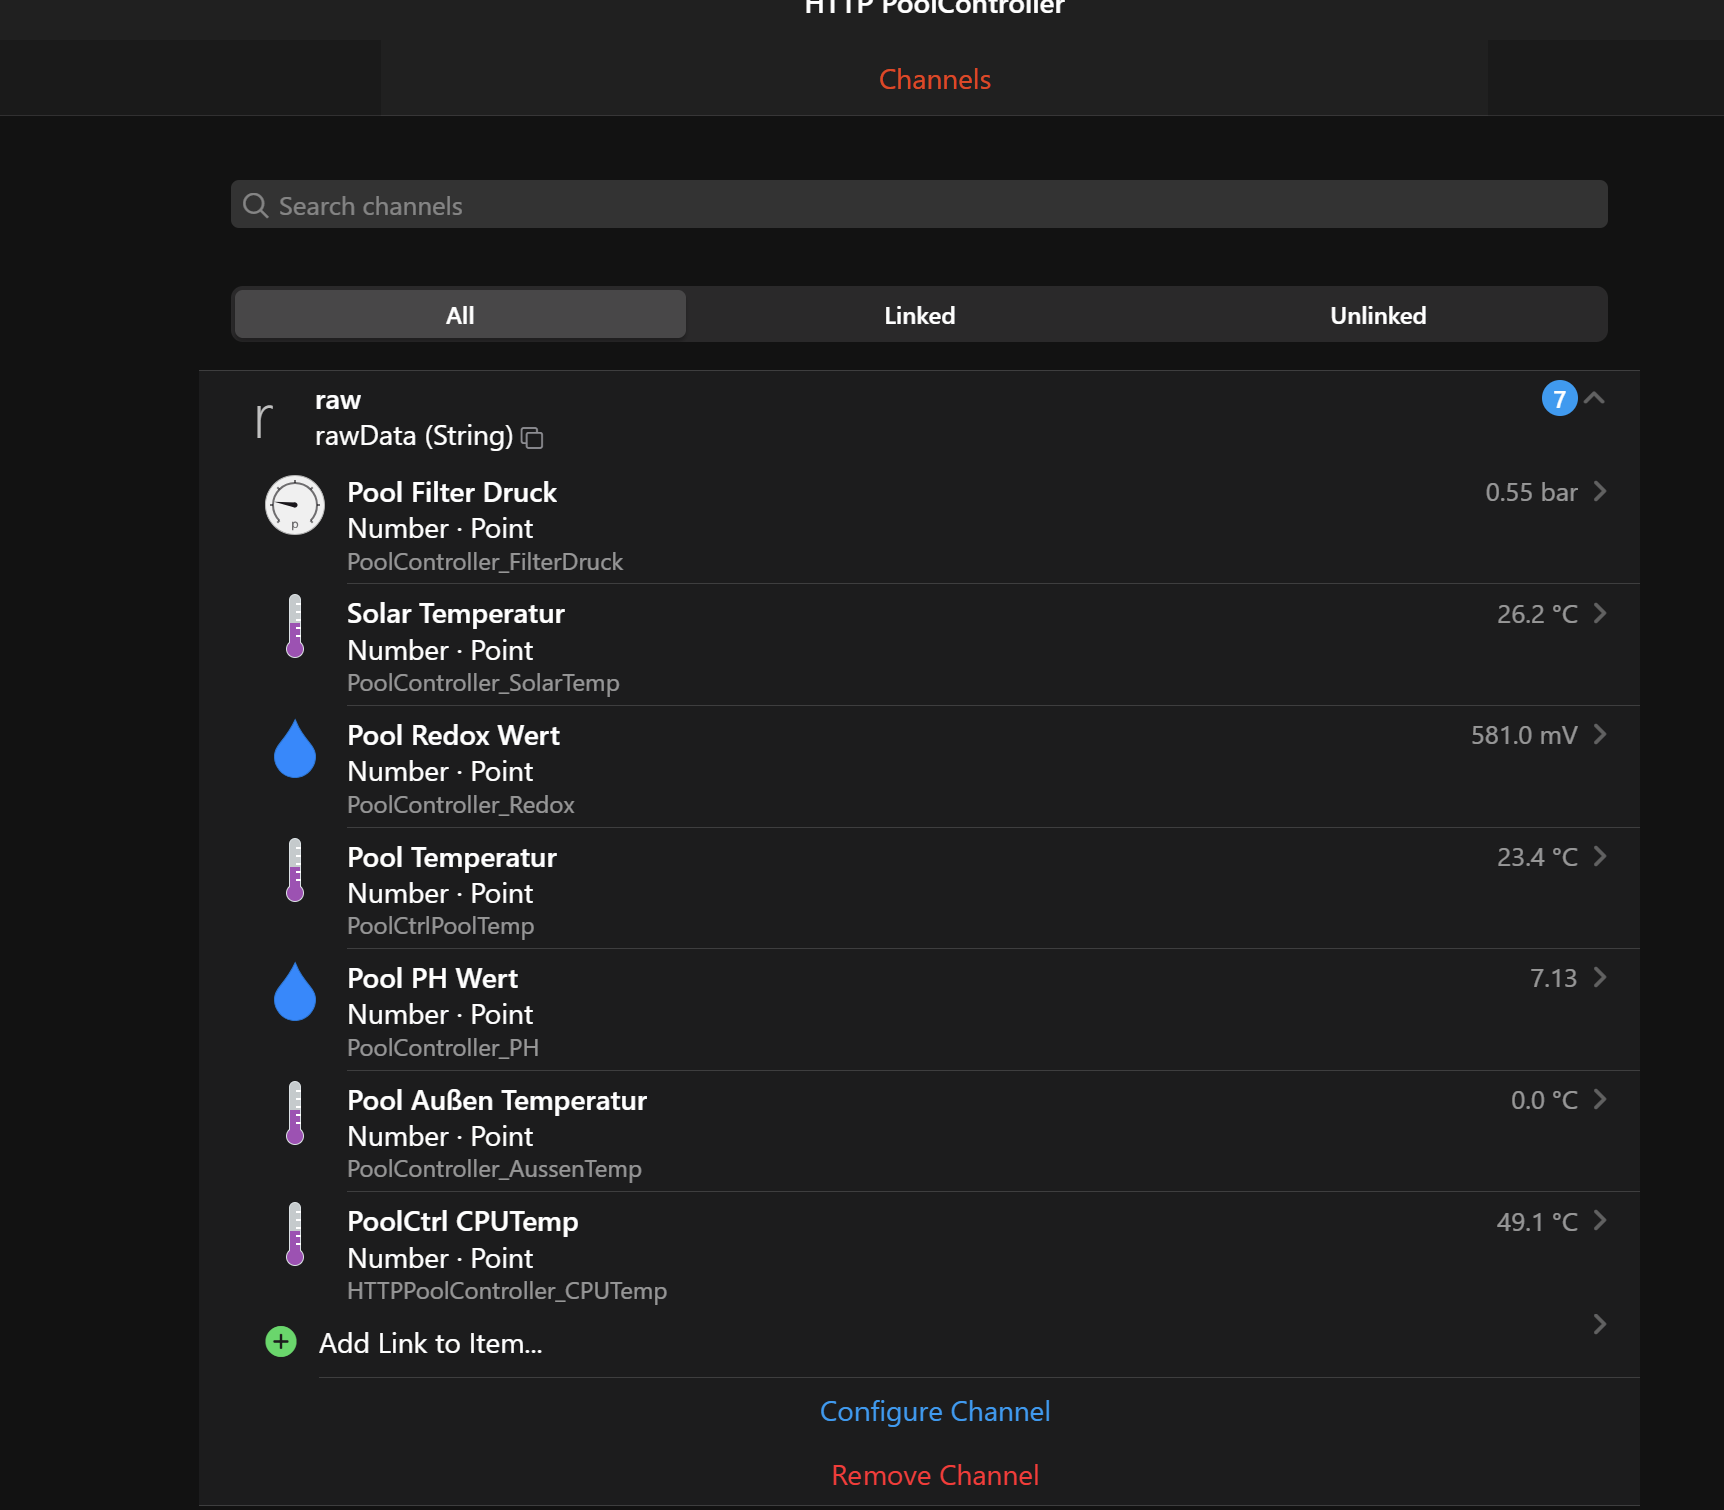Copy the rawData channel ID with the copy icon
1724x1510 pixels.
[532, 437]
